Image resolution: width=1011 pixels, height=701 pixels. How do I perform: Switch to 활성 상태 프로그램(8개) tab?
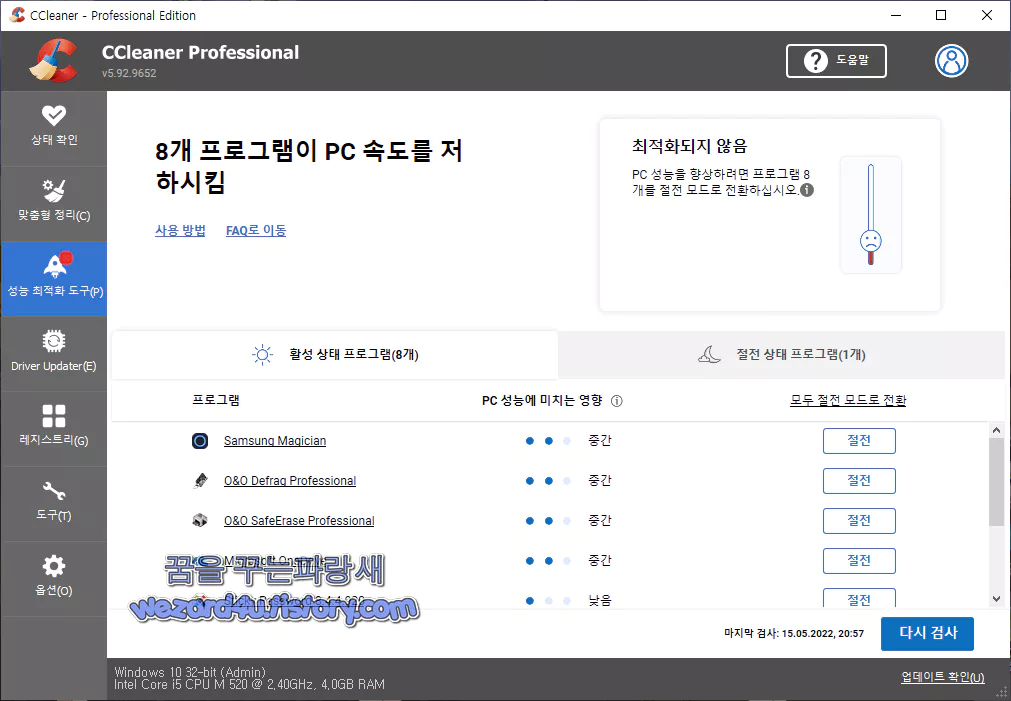click(x=335, y=355)
